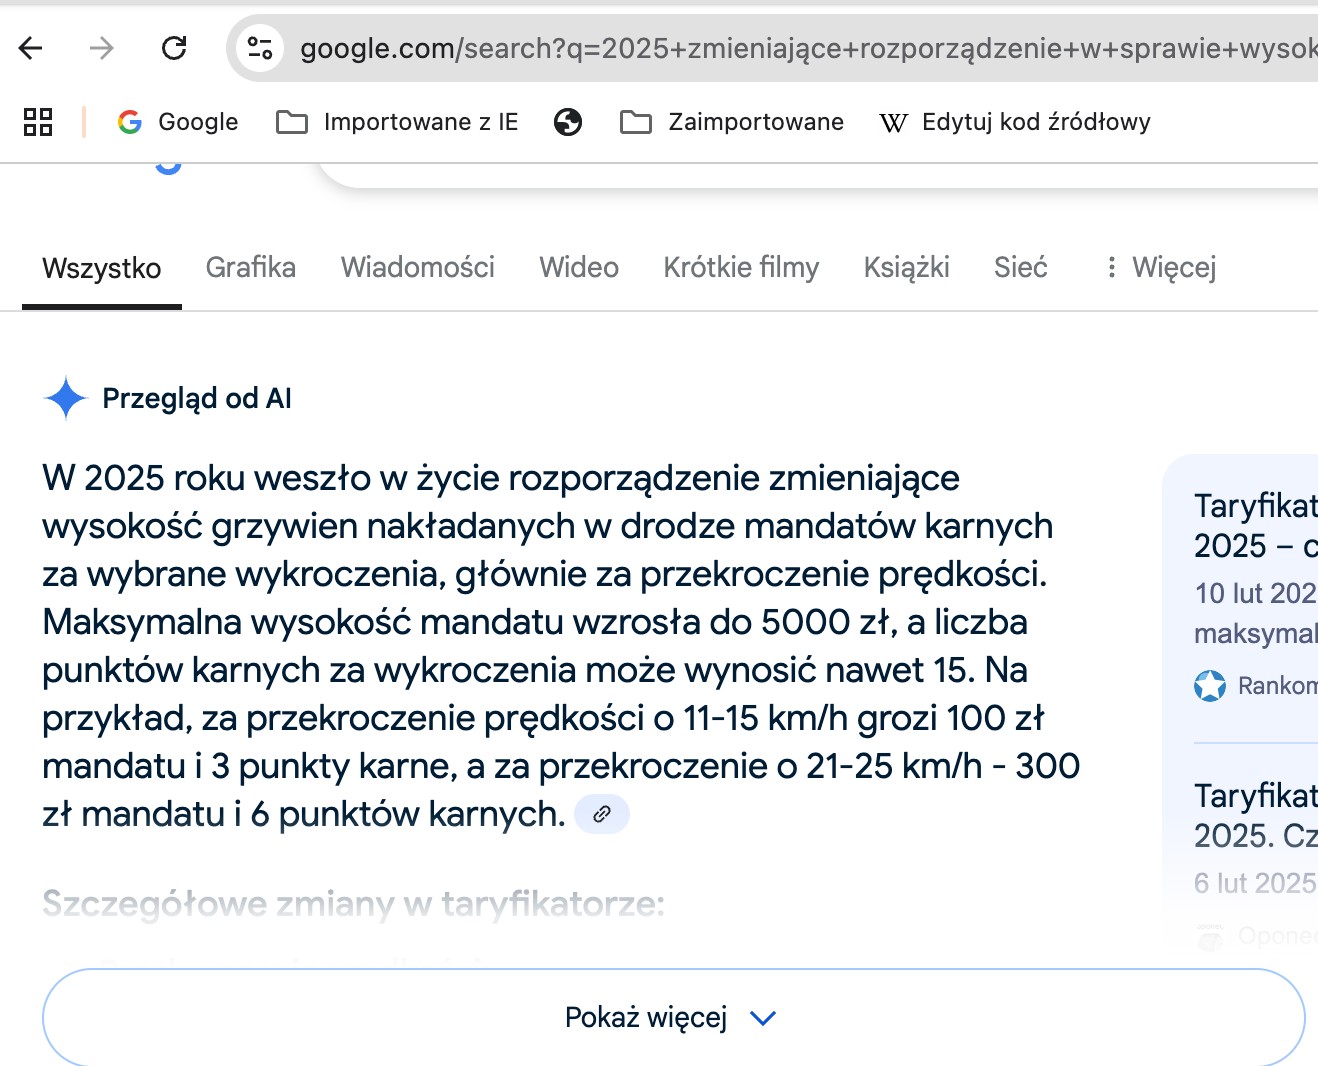The height and width of the screenshot is (1066, 1318).
Task: Click the forward navigation arrow
Action: tap(100, 48)
